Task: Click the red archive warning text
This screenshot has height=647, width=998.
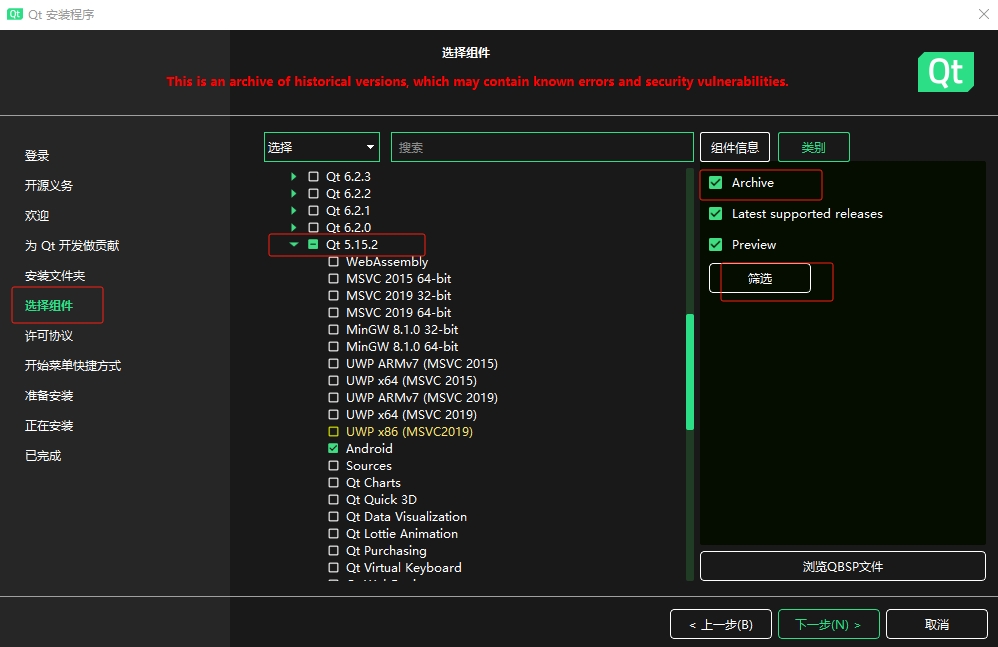Action: (477, 81)
